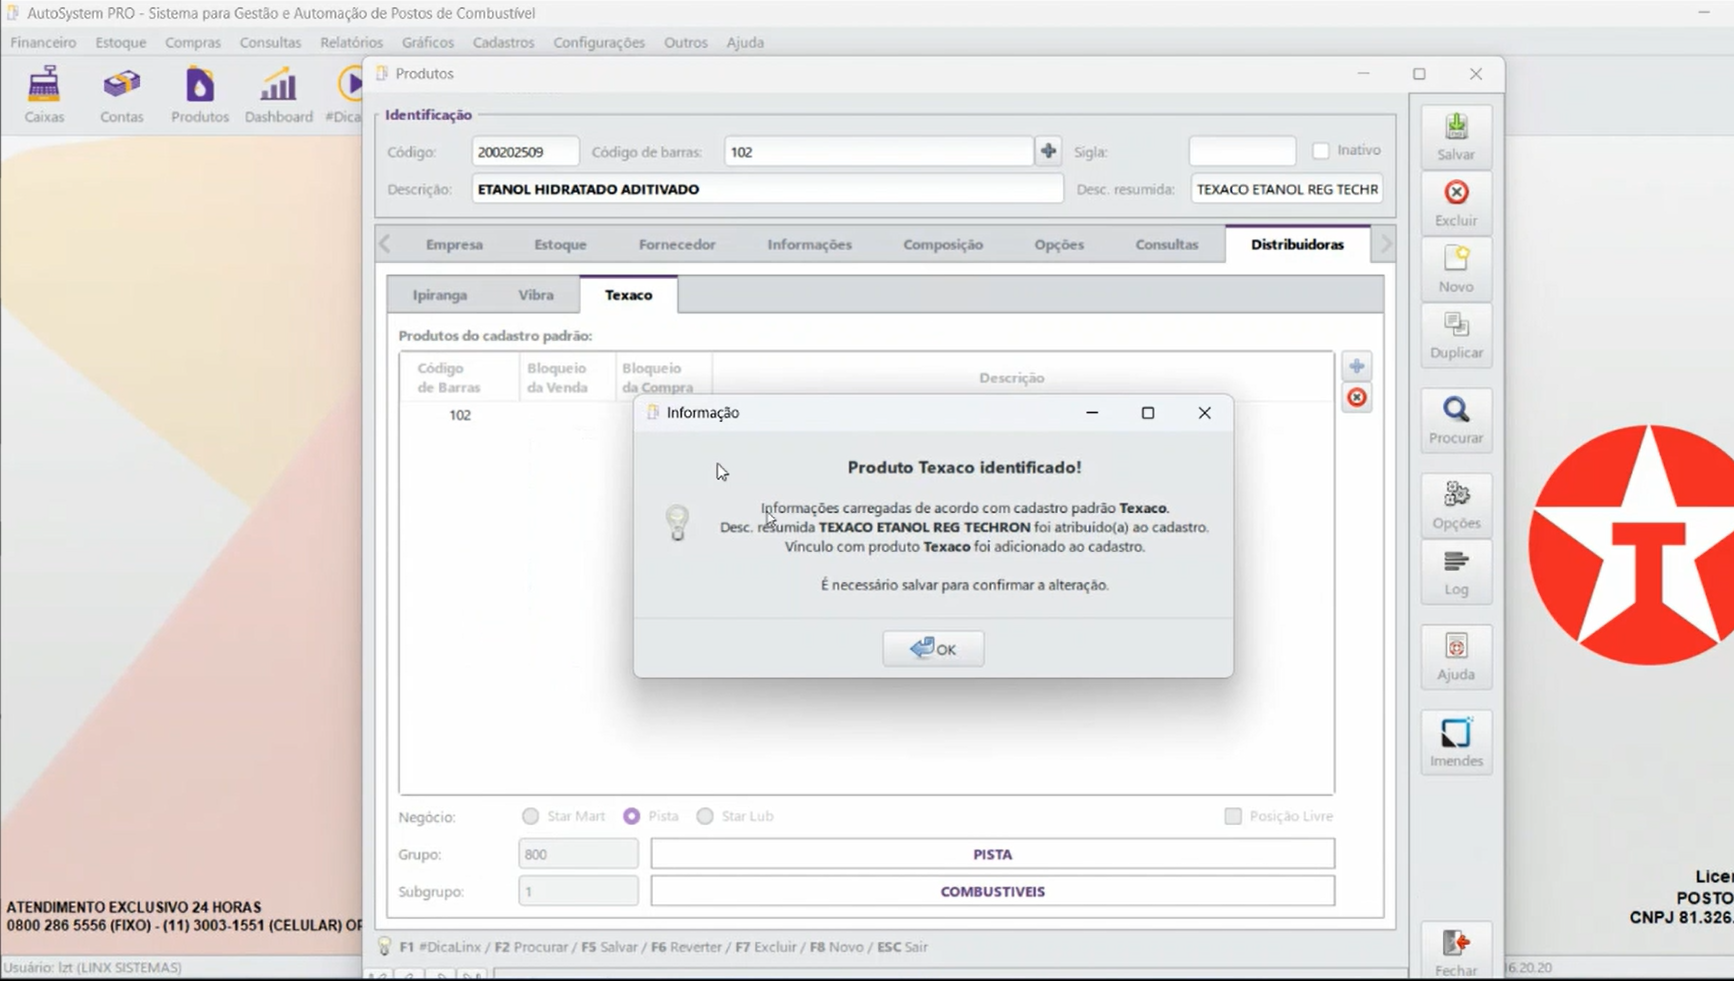This screenshot has height=981, width=1734.
Task: Open the Configurações menu
Action: tap(599, 42)
